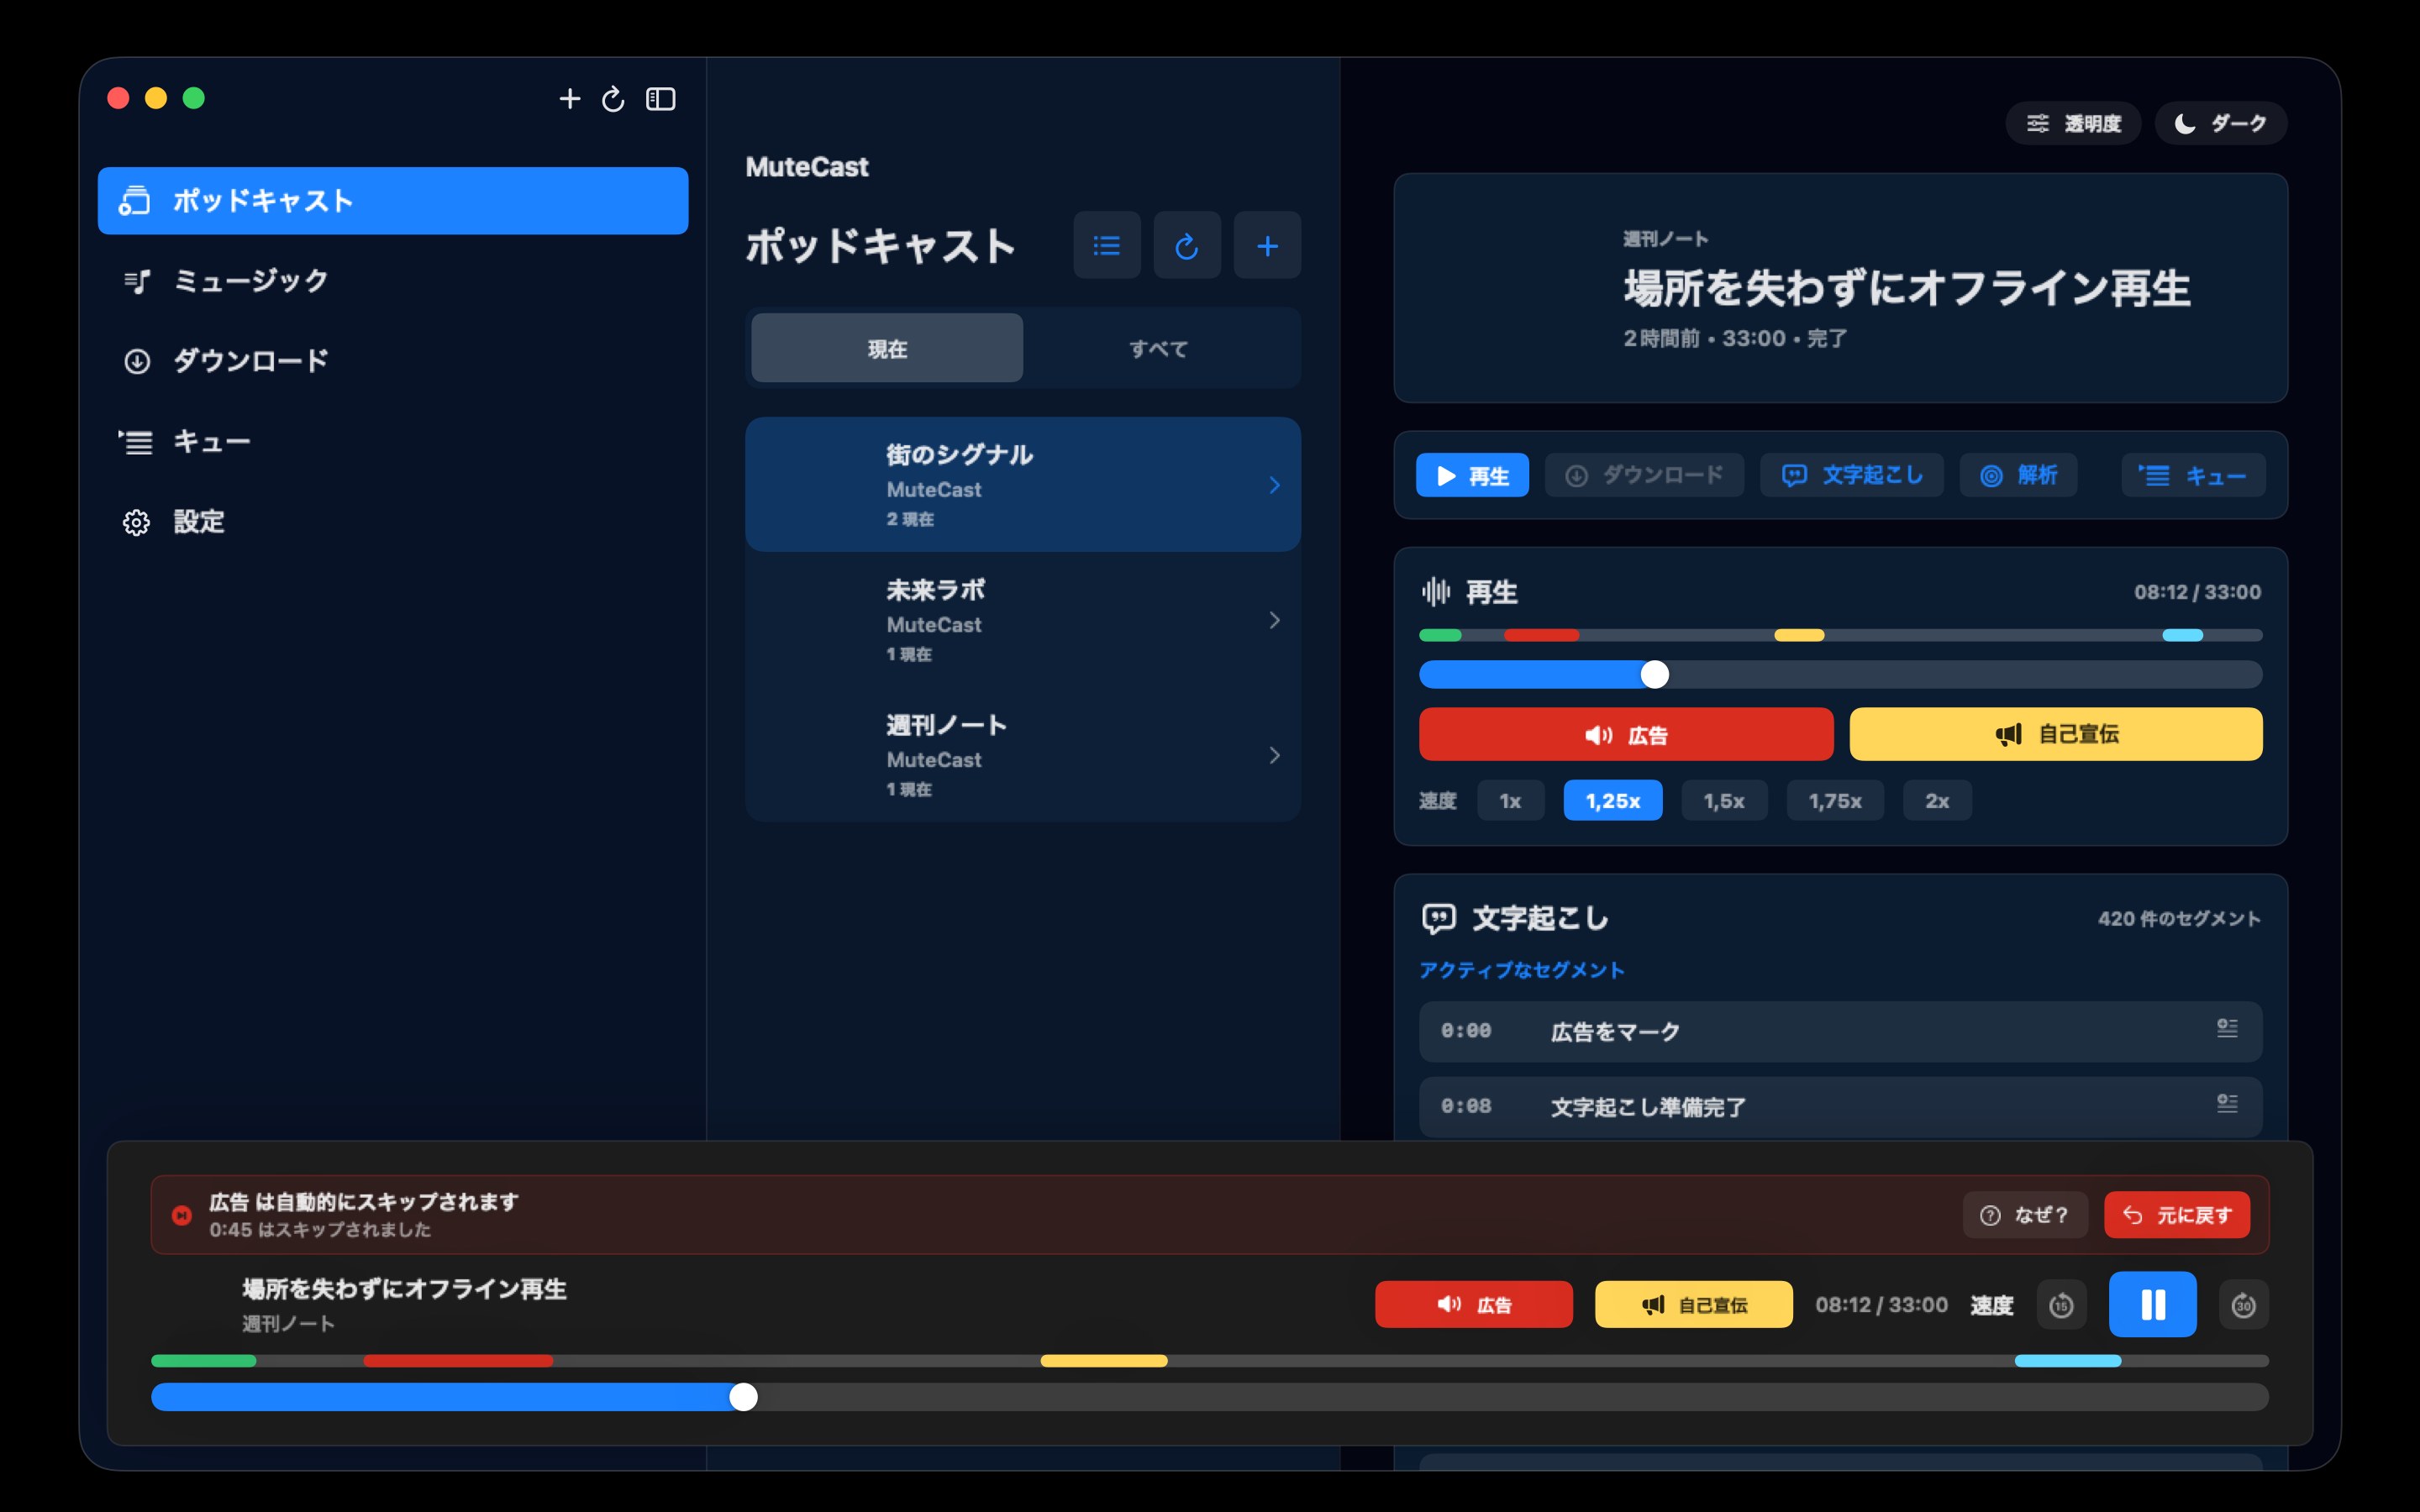The width and height of the screenshot is (2420, 1512).
Task: Expand 街のシグナル podcast chevron
Action: [x=1274, y=485]
